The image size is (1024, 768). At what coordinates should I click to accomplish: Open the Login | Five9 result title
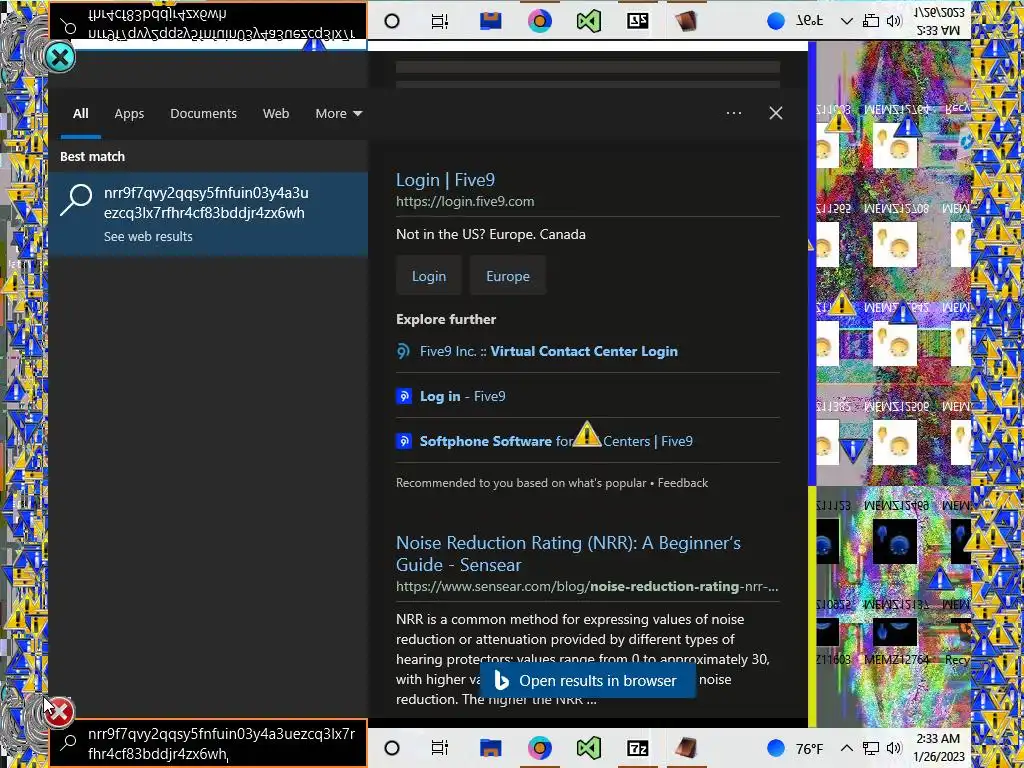tap(445, 180)
